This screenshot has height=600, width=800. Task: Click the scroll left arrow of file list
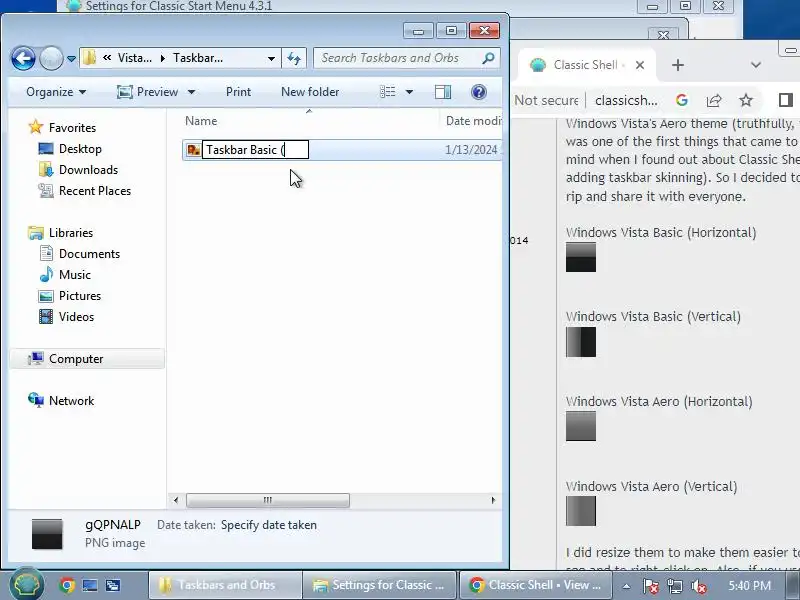176,500
